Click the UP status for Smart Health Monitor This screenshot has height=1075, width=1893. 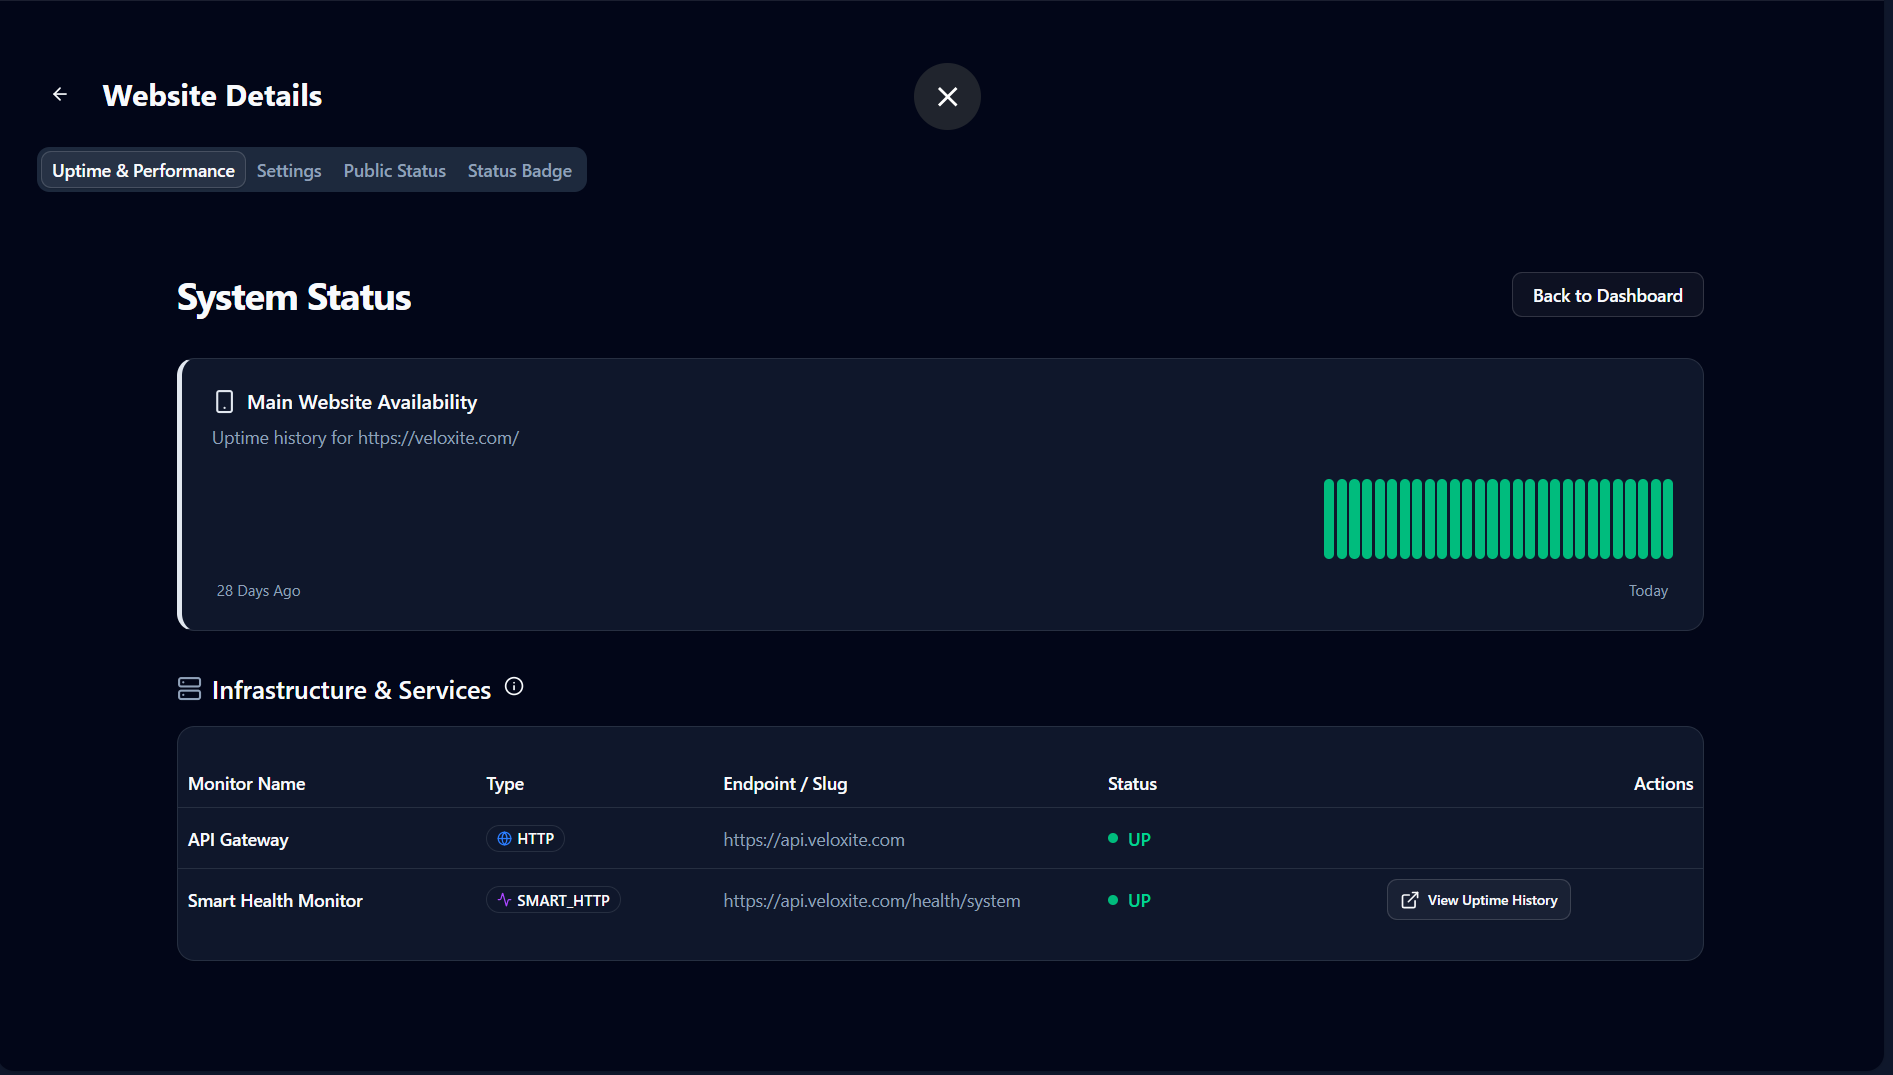point(1130,900)
